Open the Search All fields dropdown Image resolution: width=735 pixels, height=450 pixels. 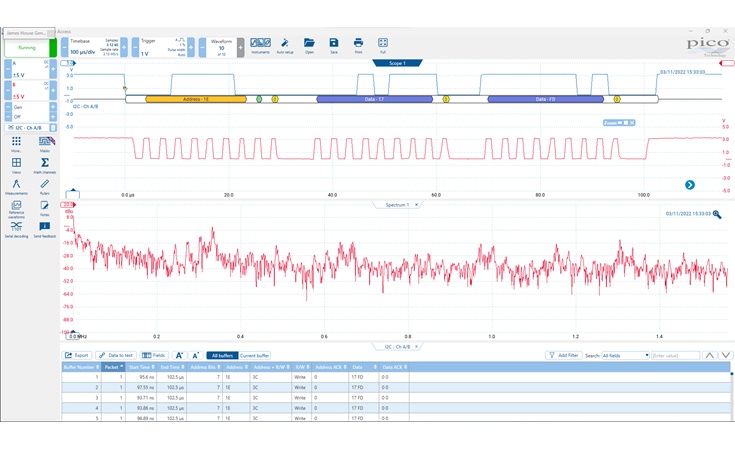[624, 355]
